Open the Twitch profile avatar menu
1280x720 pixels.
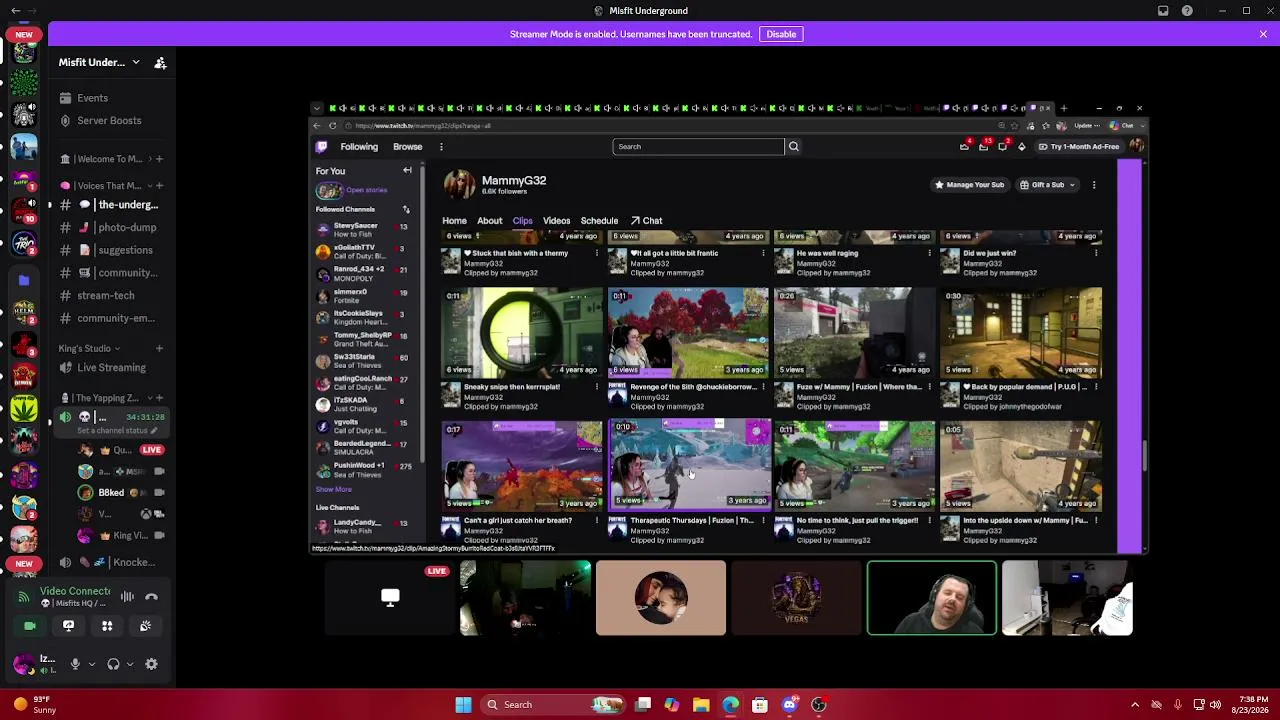point(1136,147)
